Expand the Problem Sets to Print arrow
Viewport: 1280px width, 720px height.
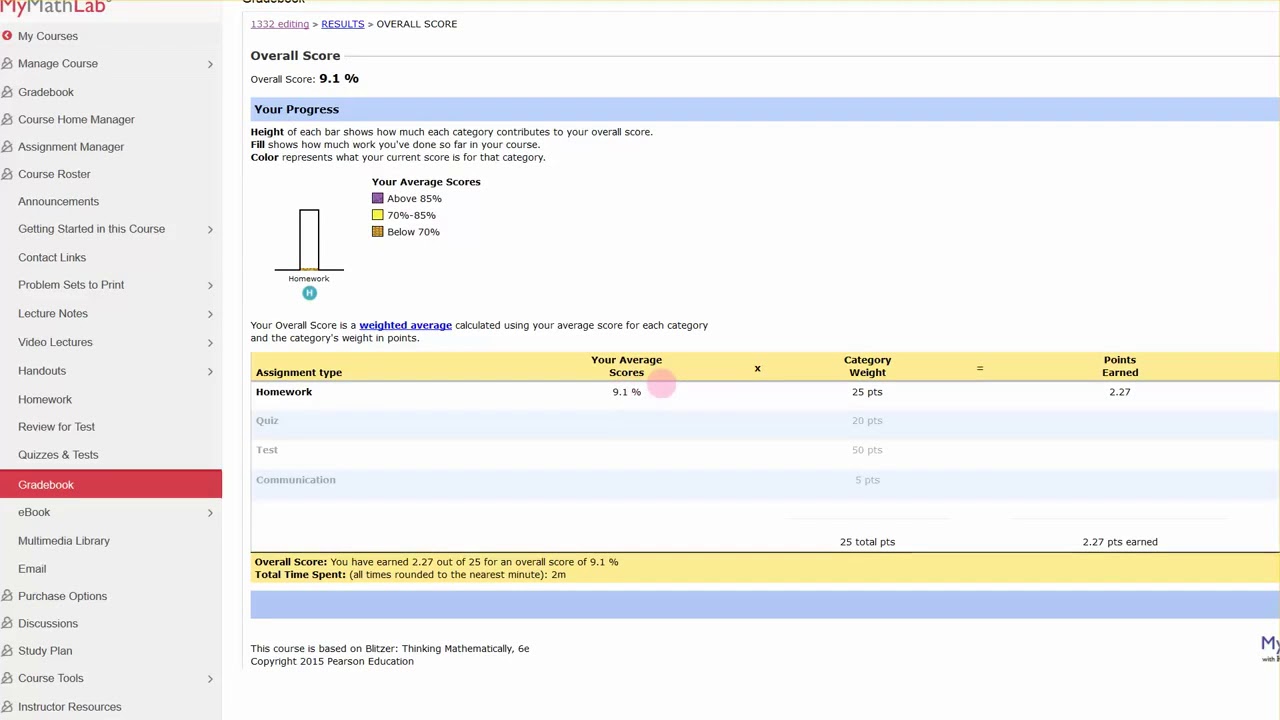(210, 285)
